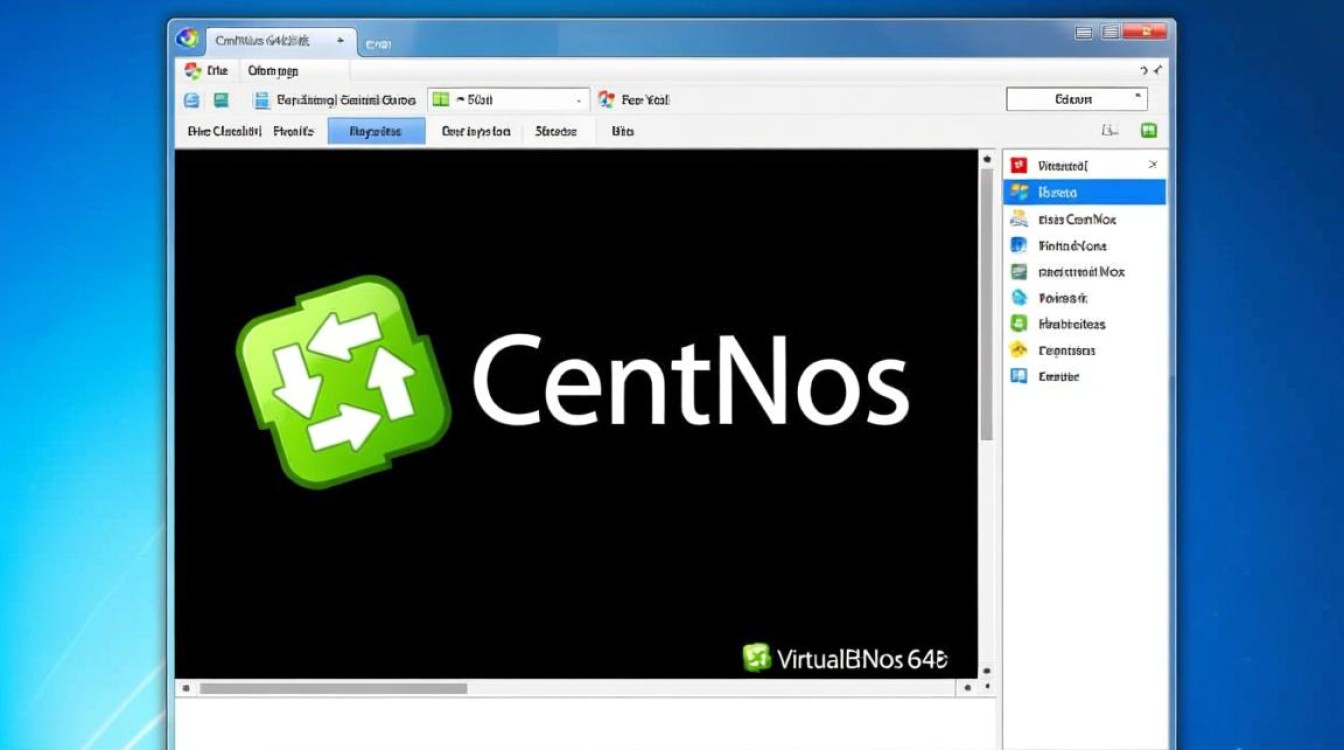
Task: Expand the arrow at the toolbar combo box's right edge
Action: coord(579,100)
